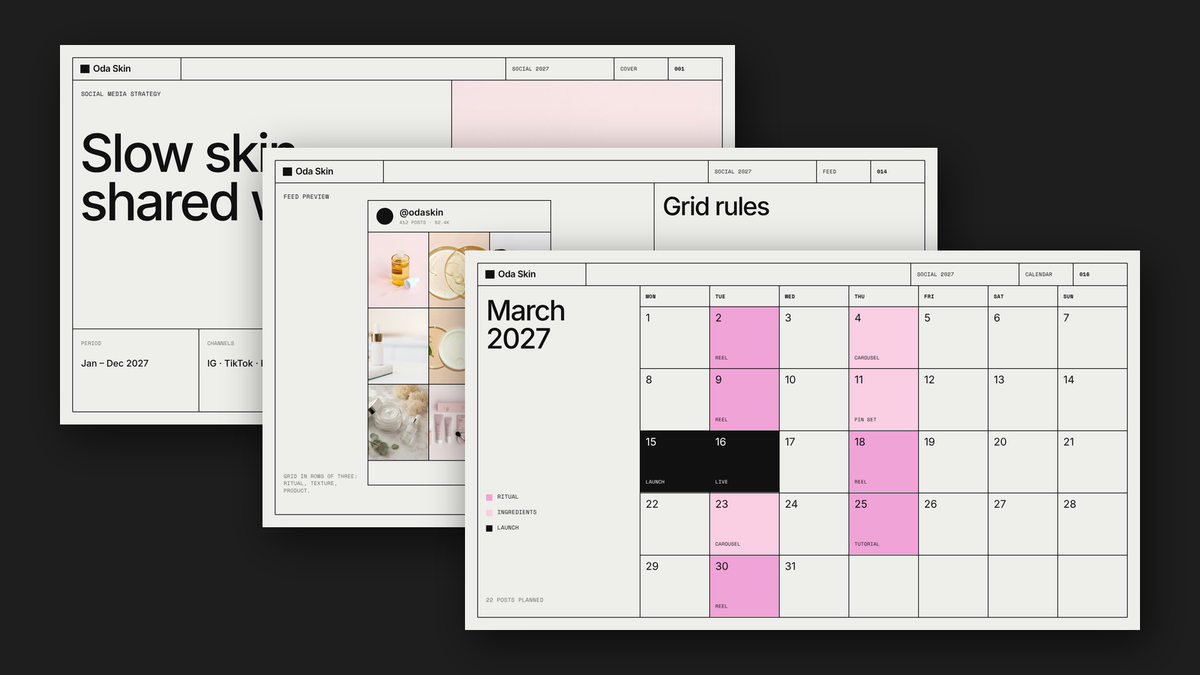Select the "@odaskin" handle text
This screenshot has width=1200, height=675.
coord(421,212)
